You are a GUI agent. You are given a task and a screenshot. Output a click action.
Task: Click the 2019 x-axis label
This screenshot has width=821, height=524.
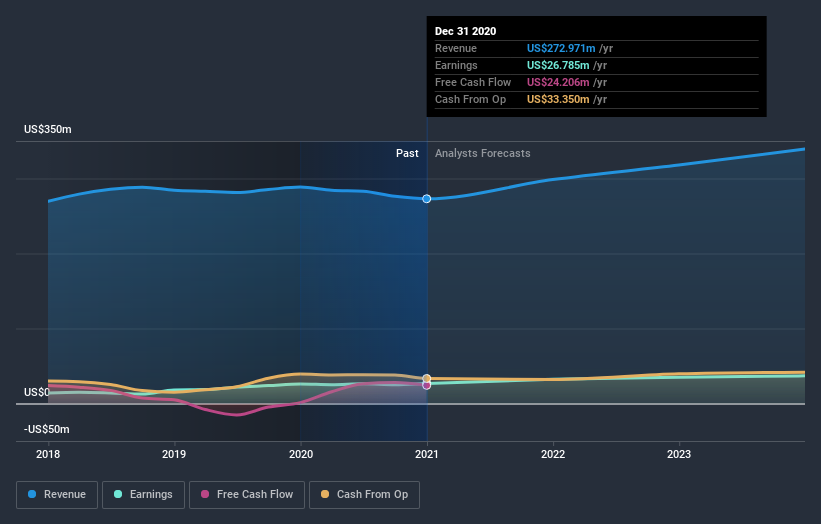[x=174, y=454]
